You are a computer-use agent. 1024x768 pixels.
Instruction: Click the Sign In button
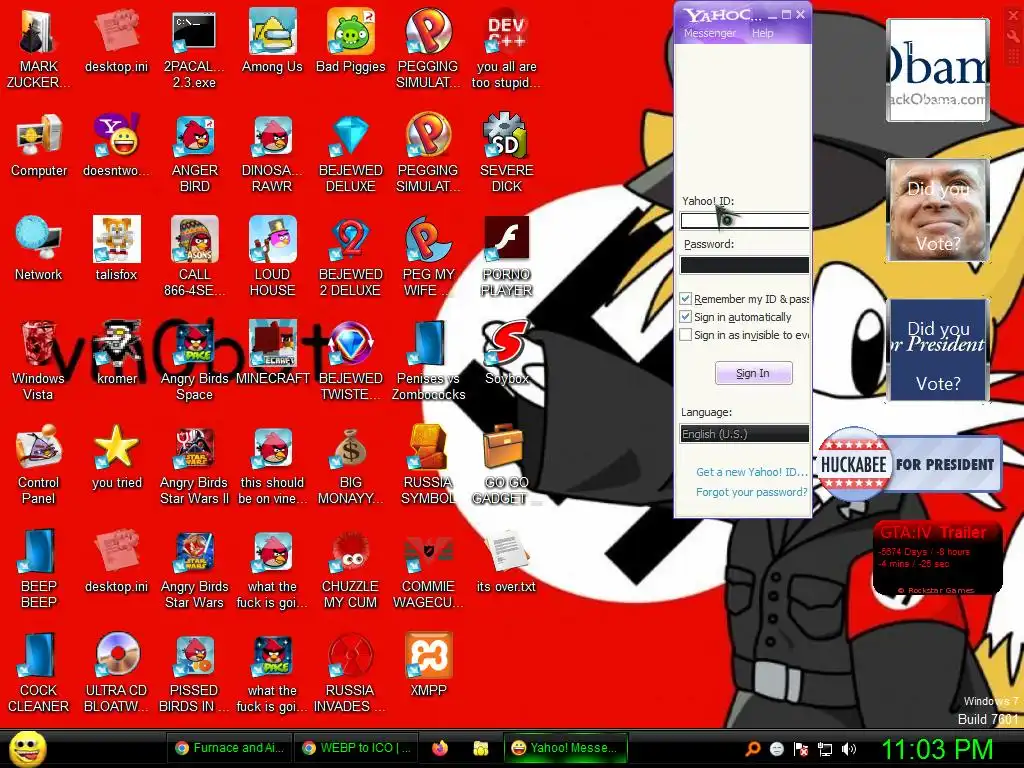click(753, 373)
